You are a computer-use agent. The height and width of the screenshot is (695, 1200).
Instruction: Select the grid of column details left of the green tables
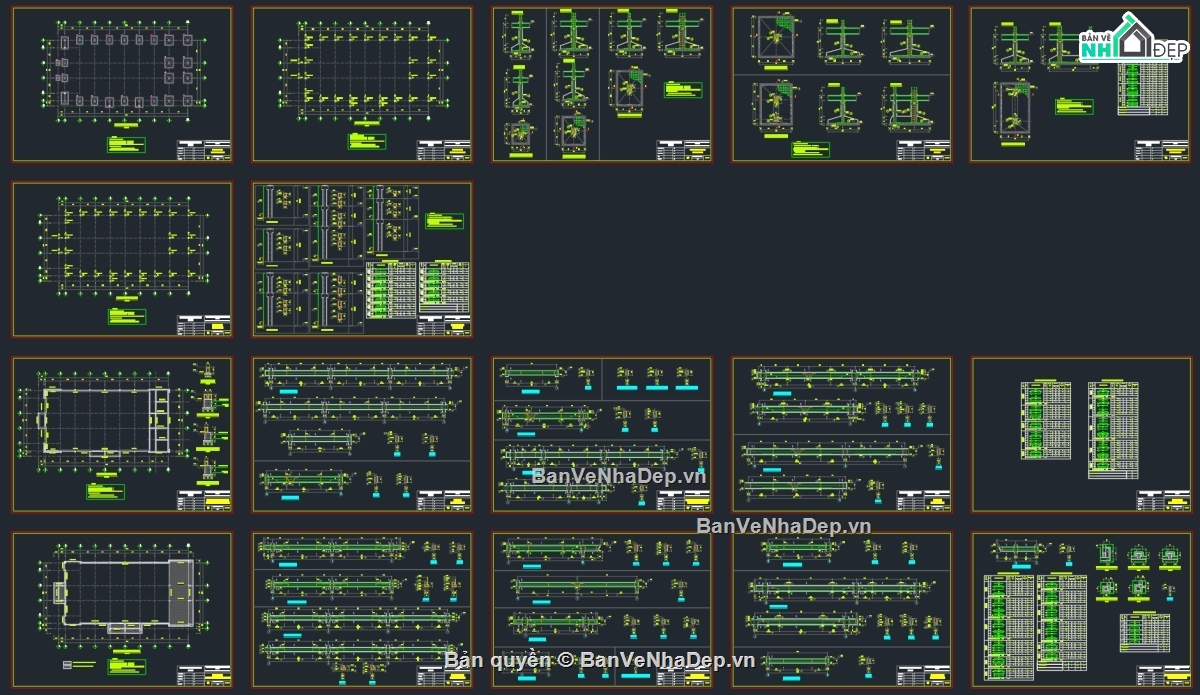point(308,258)
